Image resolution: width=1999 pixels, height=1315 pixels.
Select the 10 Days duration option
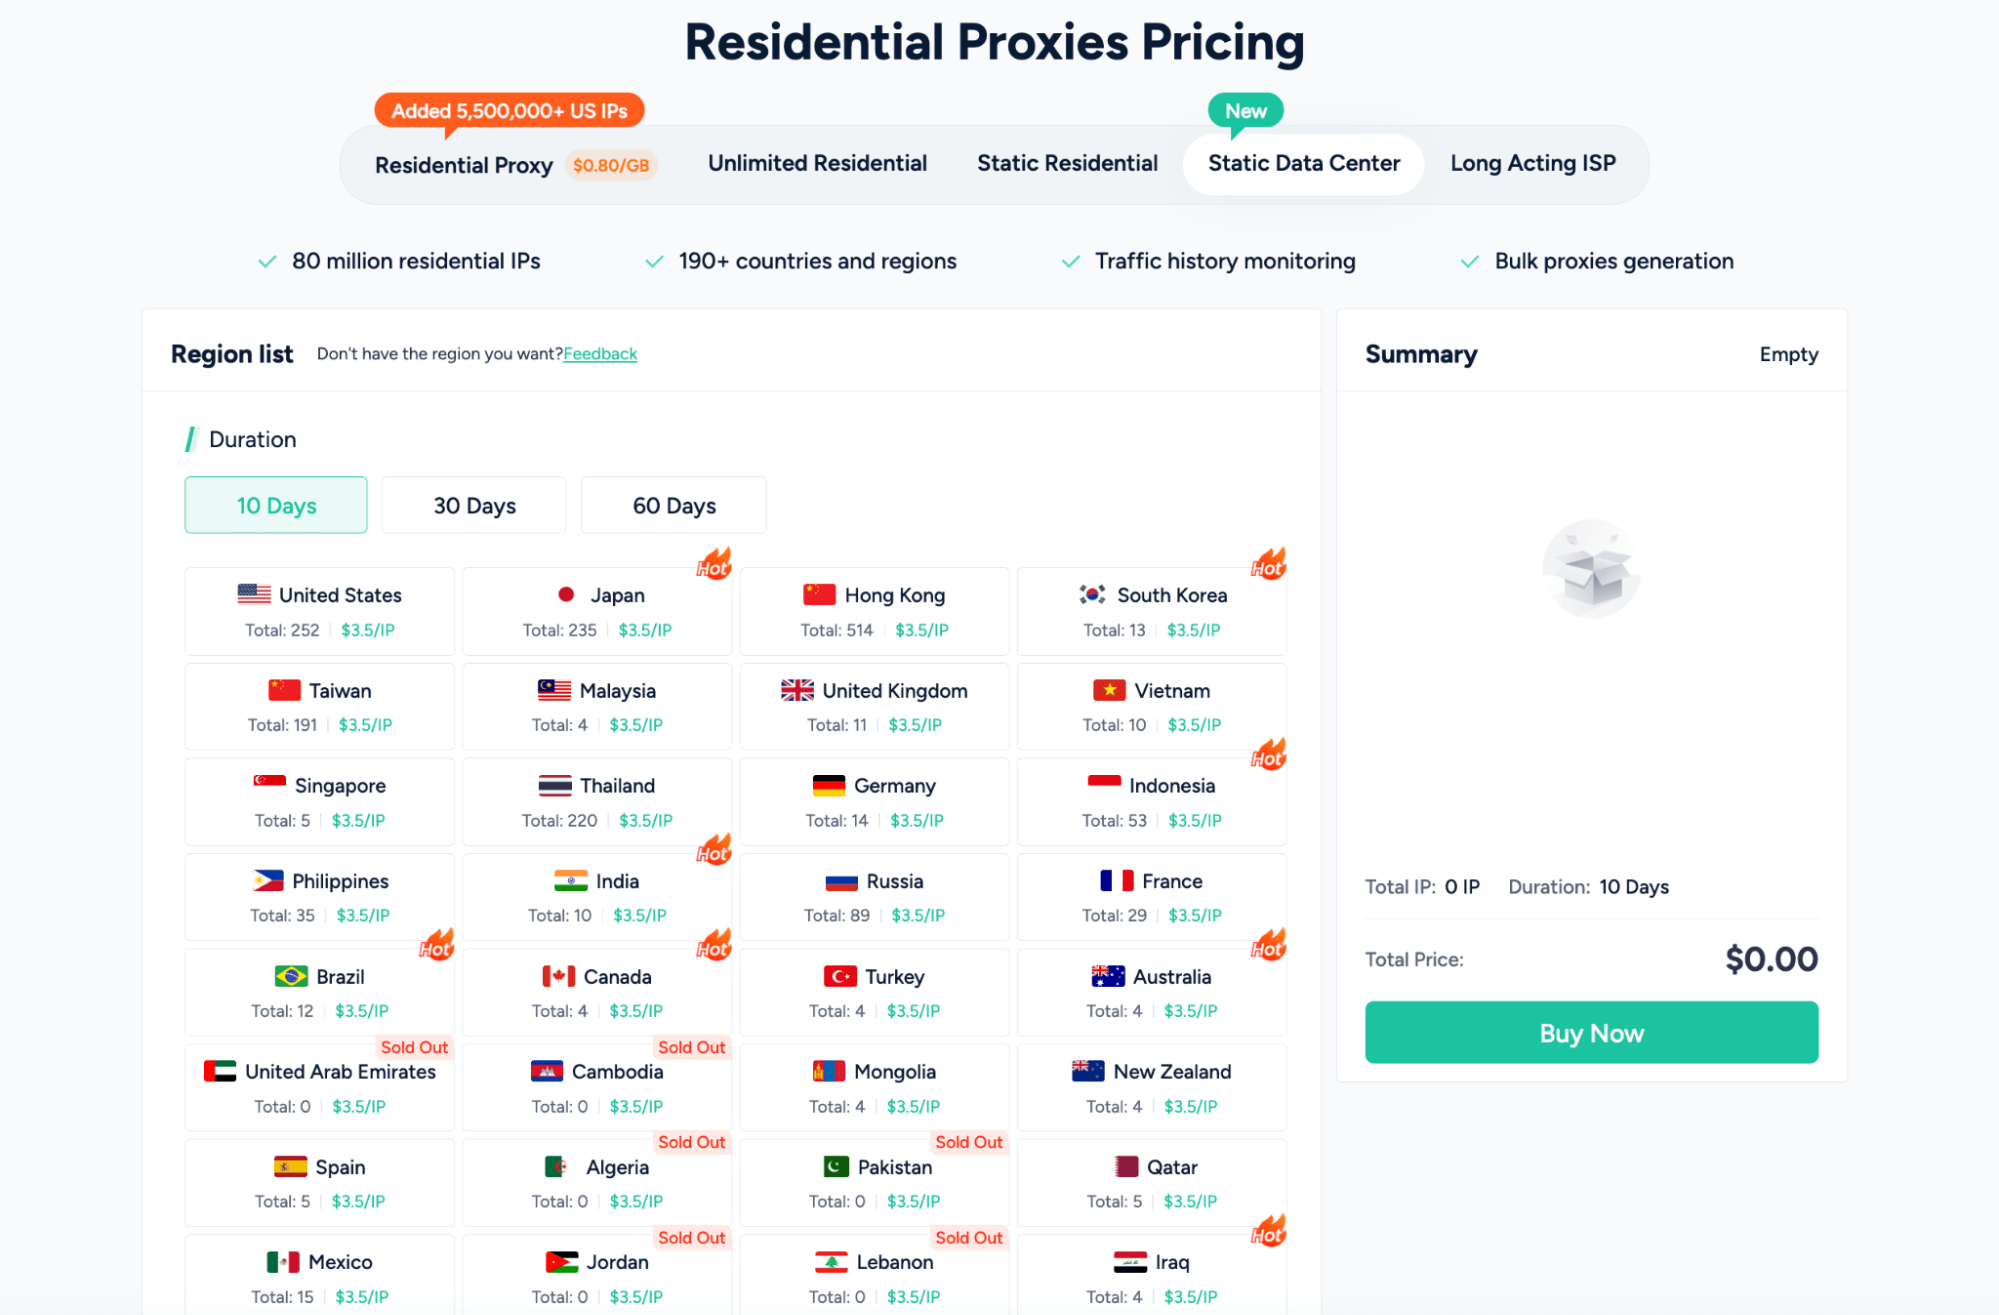[276, 505]
